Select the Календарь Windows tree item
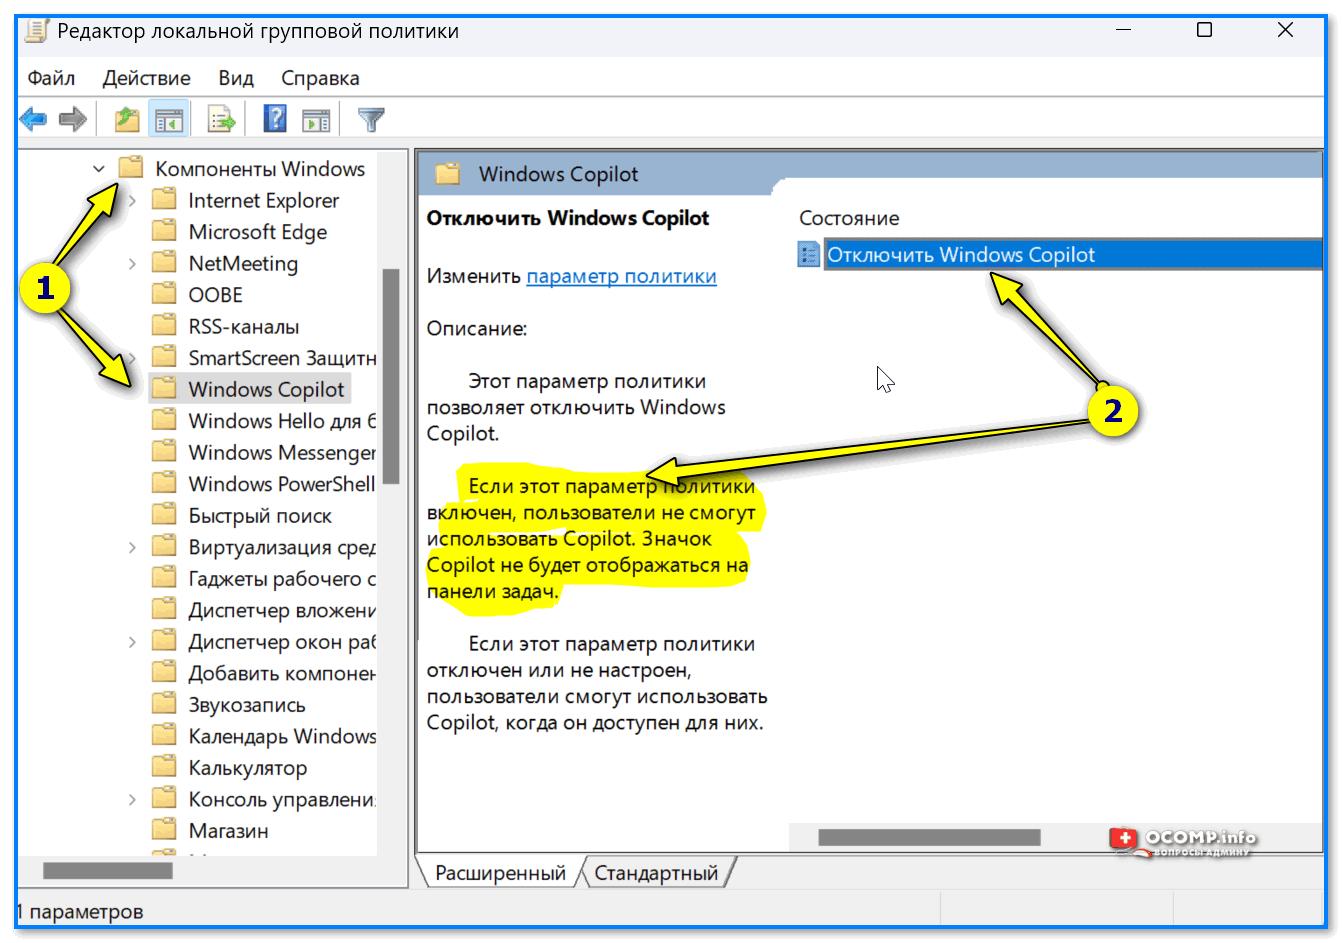 click(x=281, y=736)
